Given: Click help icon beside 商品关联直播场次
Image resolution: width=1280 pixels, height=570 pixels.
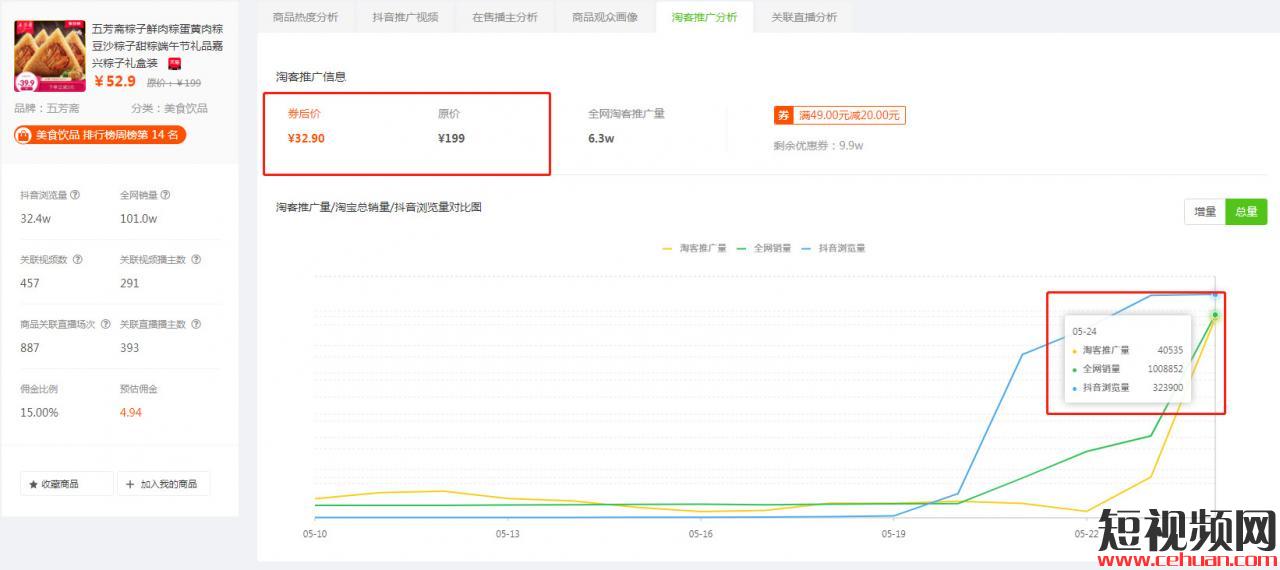Looking at the screenshot, I should point(106,324).
